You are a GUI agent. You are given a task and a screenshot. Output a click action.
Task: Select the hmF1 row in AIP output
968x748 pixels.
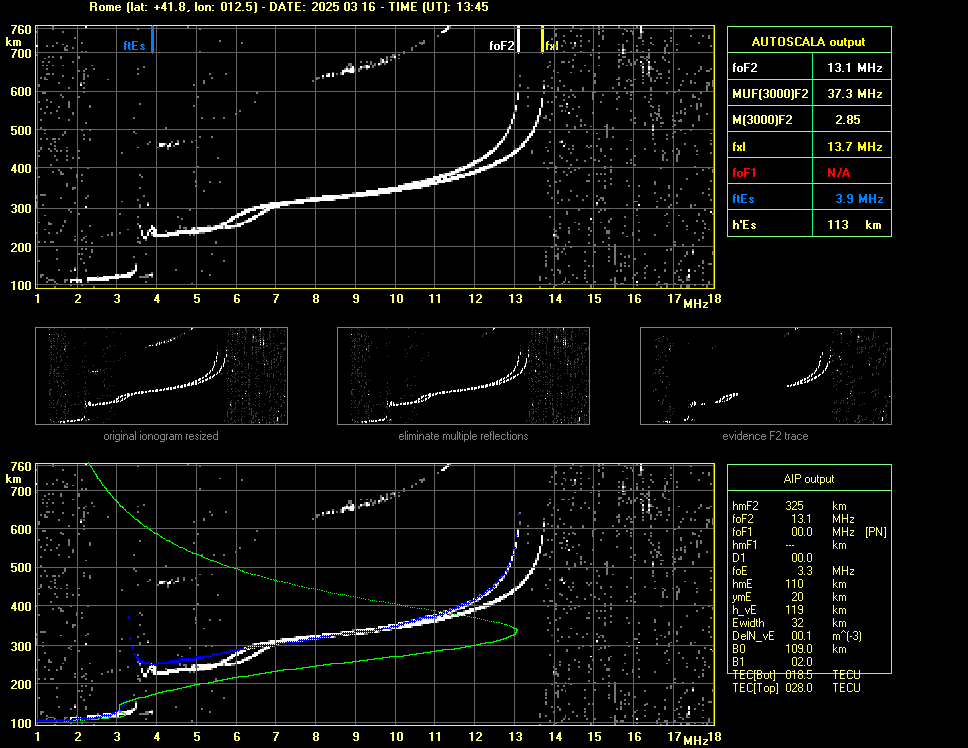click(x=789, y=545)
